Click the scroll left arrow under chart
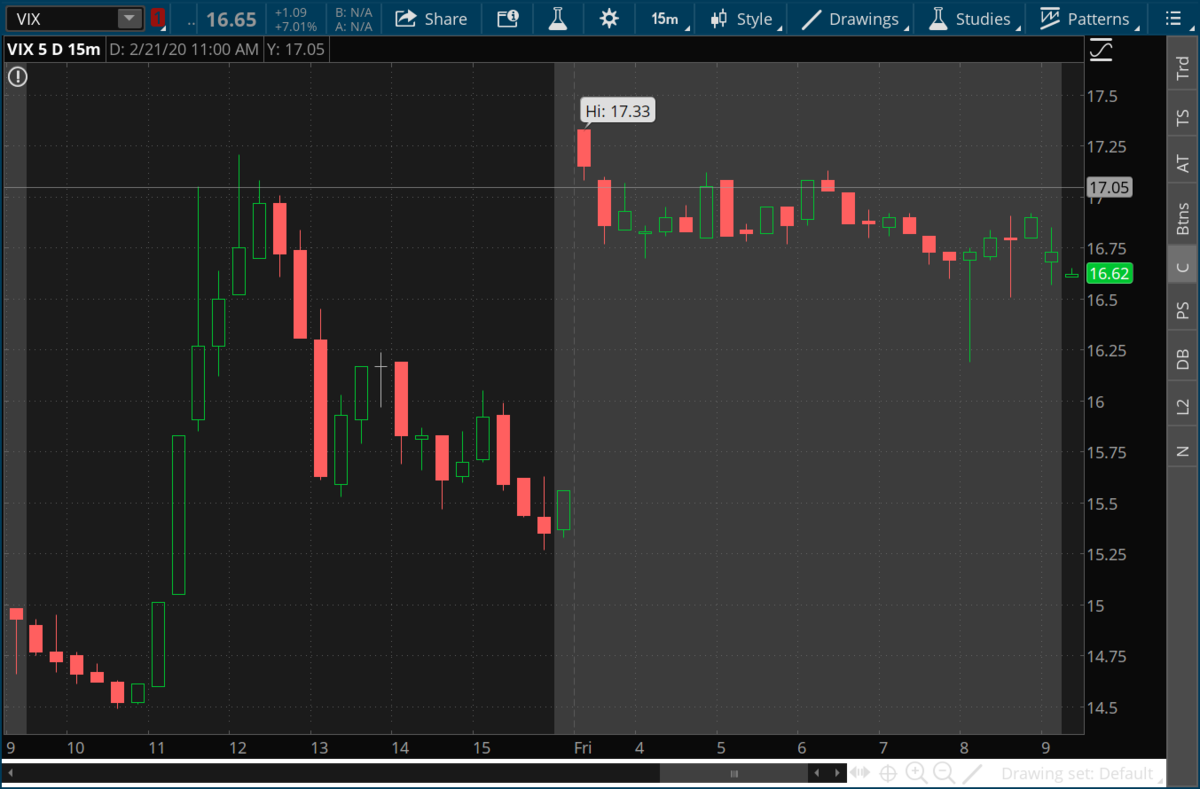Screen dimensions: 1200x789 (817, 773)
